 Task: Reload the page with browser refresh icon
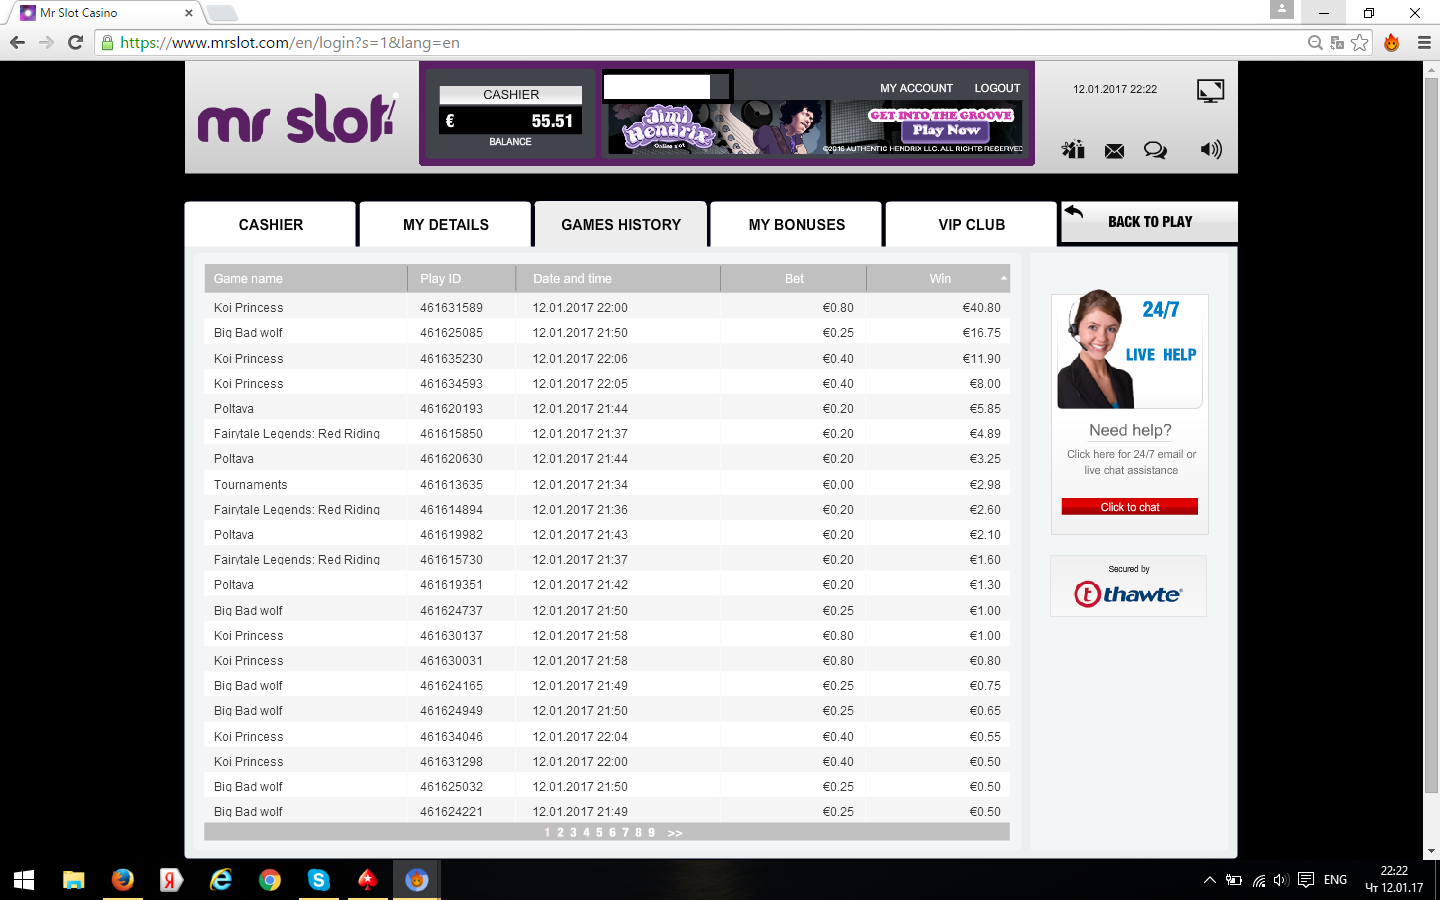[x=75, y=42]
